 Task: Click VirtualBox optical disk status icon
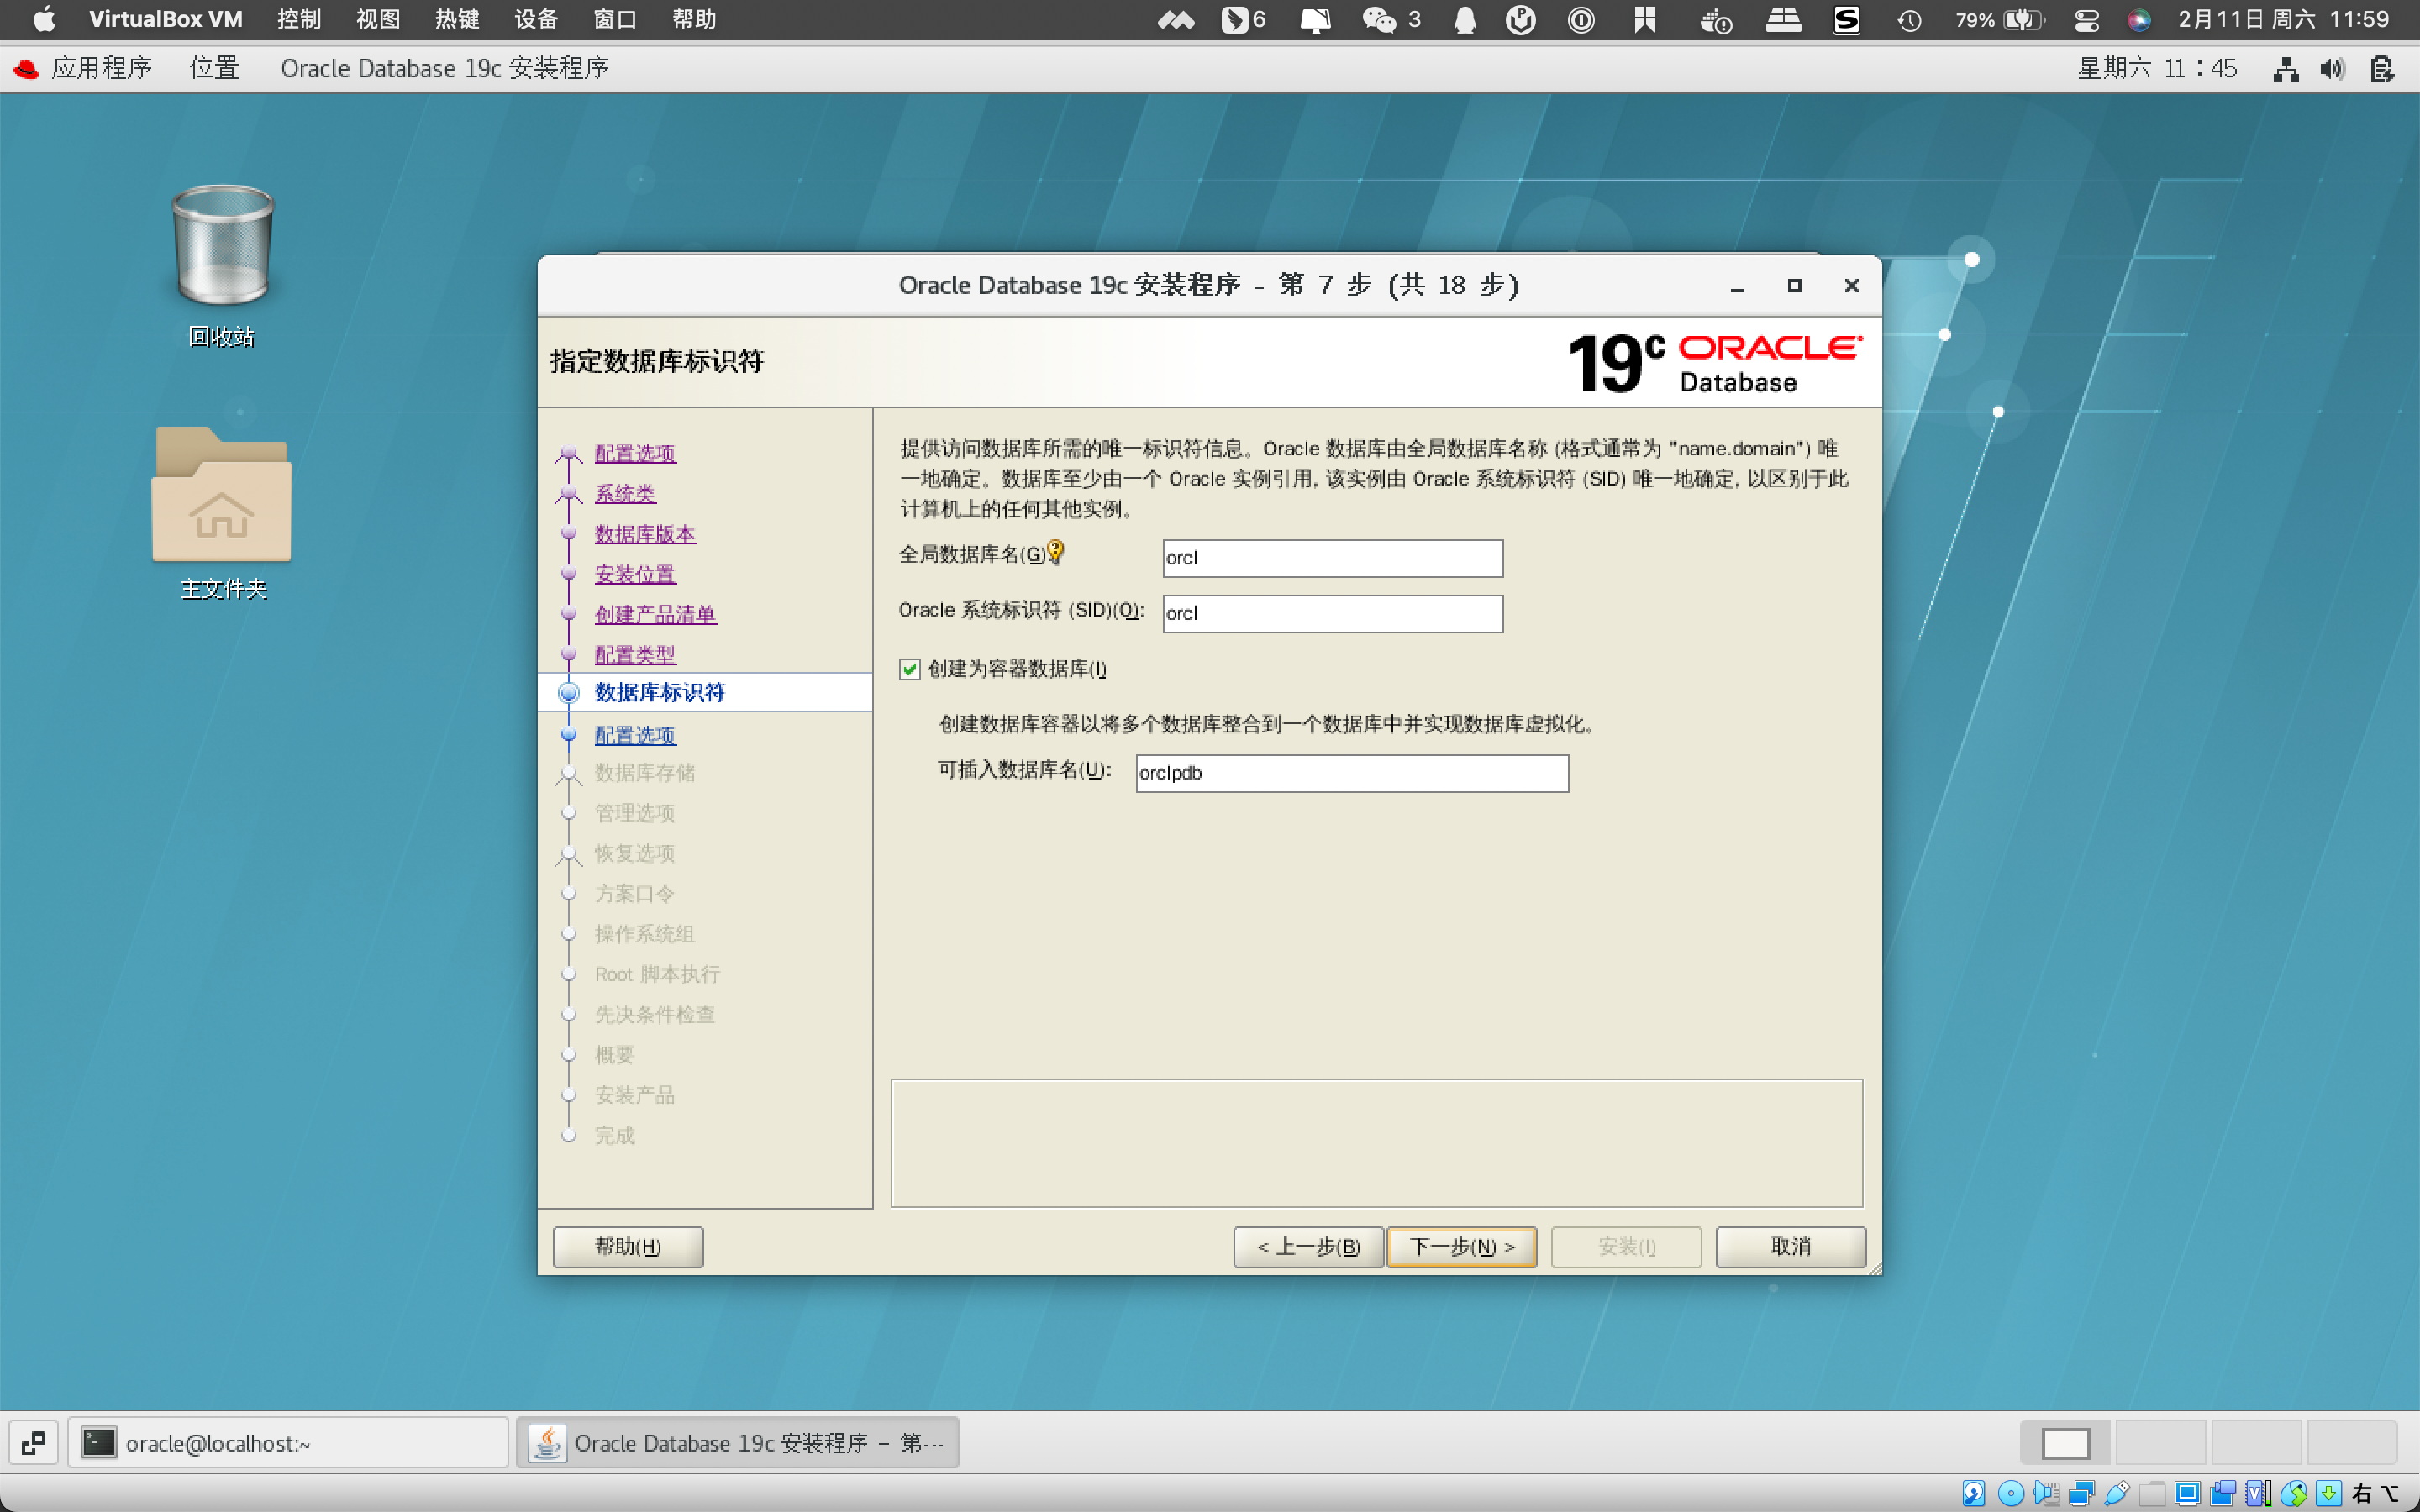pyautogui.click(x=2010, y=1493)
